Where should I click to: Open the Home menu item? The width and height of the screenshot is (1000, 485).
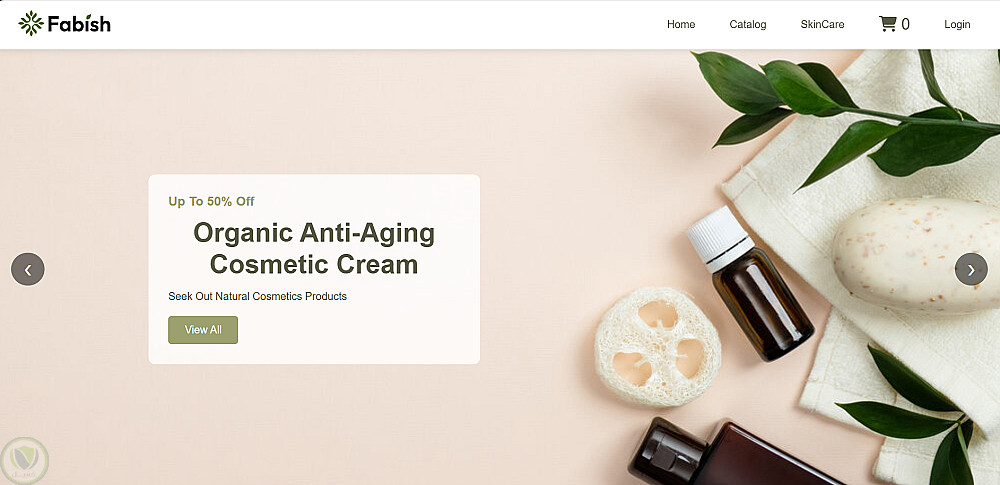681,24
